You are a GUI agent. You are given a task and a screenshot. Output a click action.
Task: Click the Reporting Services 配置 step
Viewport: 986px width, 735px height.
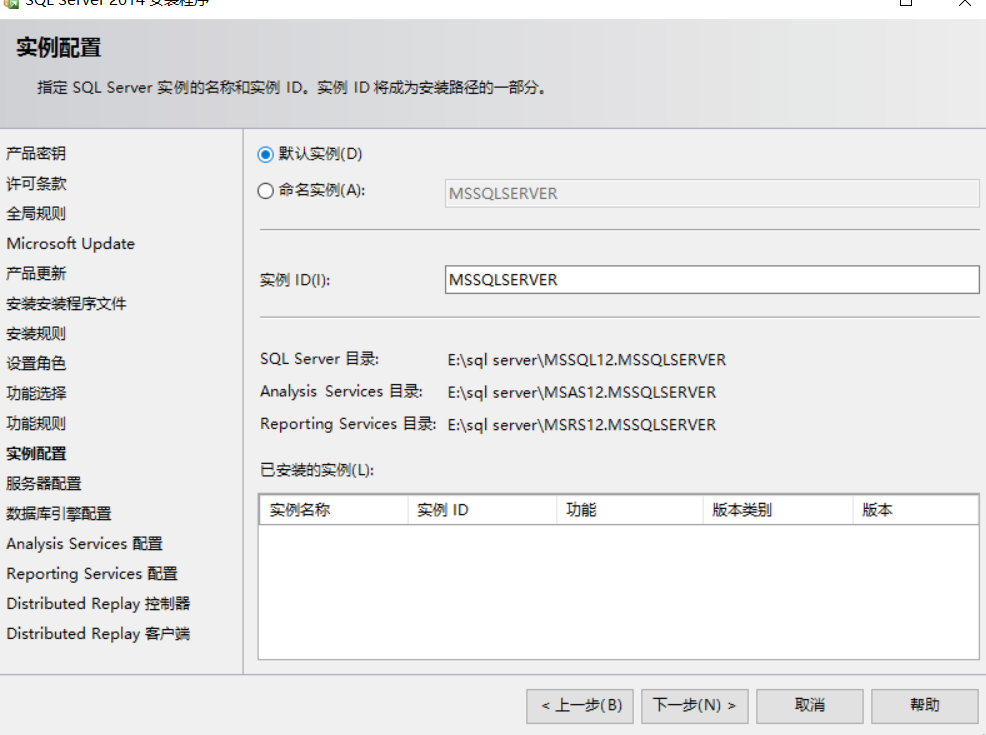click(92, 574)
